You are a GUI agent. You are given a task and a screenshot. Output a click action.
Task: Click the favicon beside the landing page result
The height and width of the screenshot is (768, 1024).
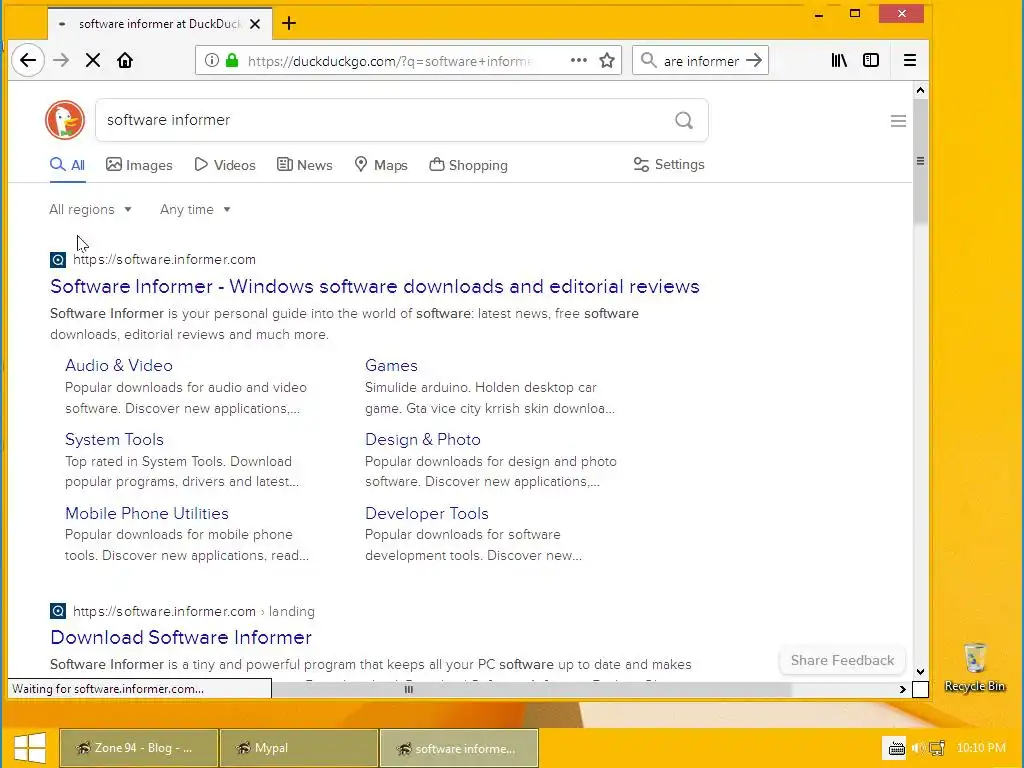coord(58,611)
